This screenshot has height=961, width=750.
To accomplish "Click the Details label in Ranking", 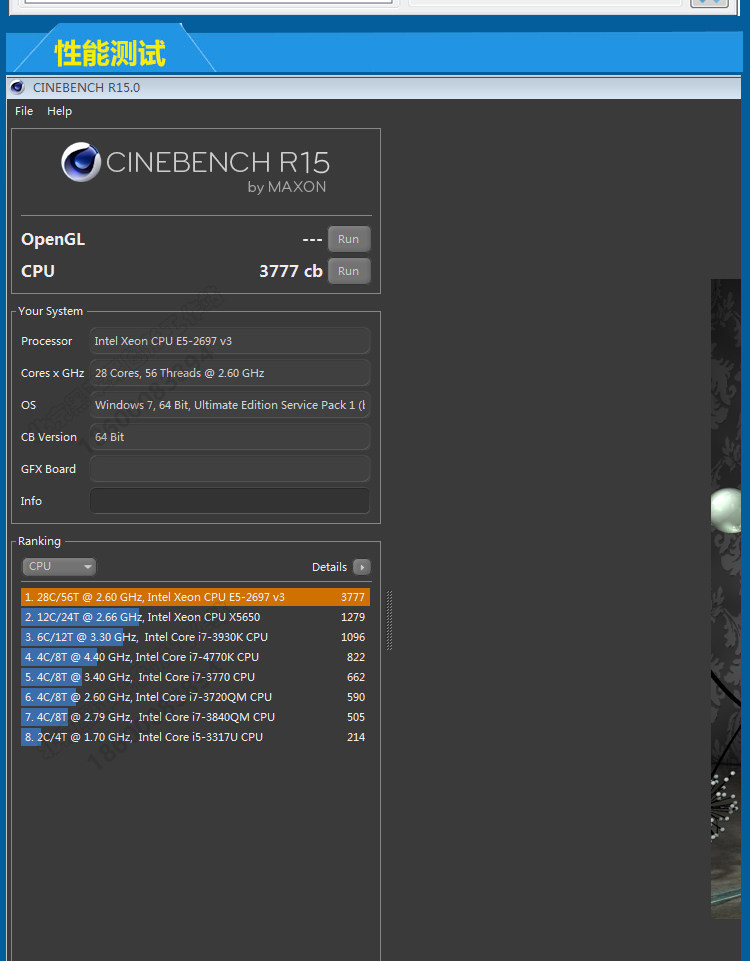I will (x=329, y=567).
